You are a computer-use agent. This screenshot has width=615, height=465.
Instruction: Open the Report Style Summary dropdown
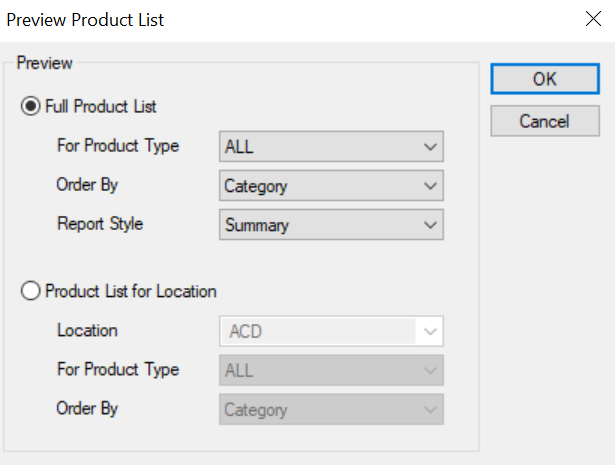click(331, 225)
